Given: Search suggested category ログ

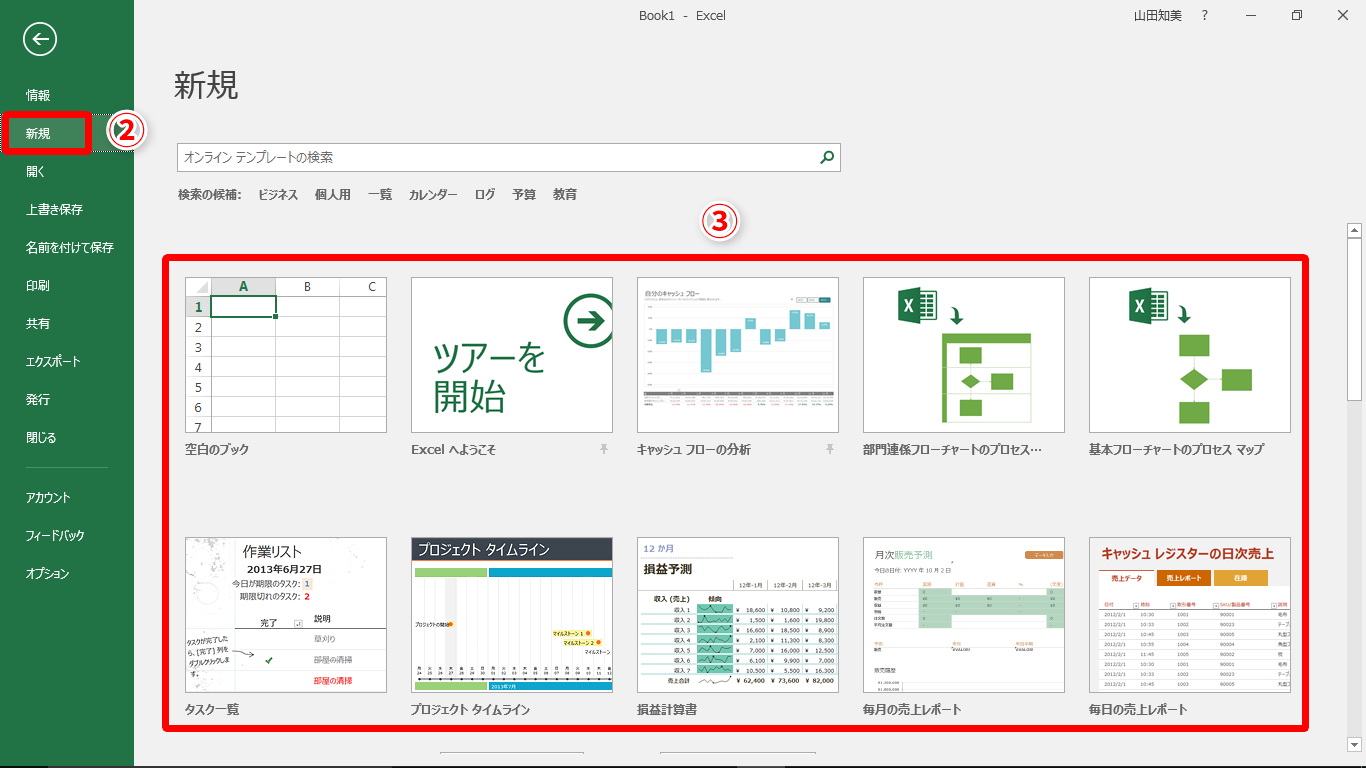Looking at the screenshot, I should tap(485, 195).
